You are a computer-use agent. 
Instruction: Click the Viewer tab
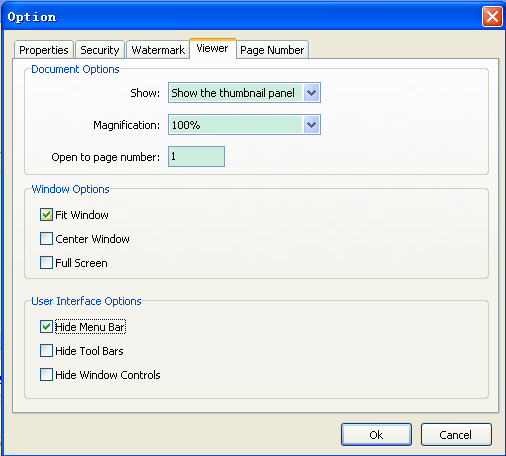pyautogui.click(x=213, y=48)
